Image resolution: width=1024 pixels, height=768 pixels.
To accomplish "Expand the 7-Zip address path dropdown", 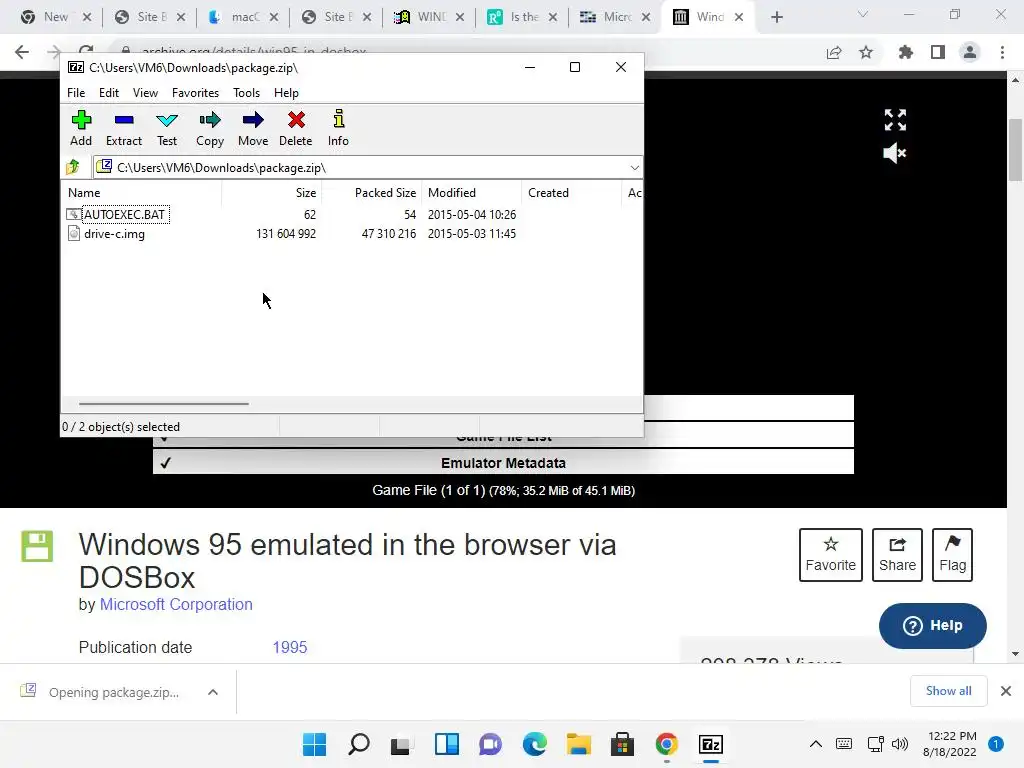I will (634, 168).
